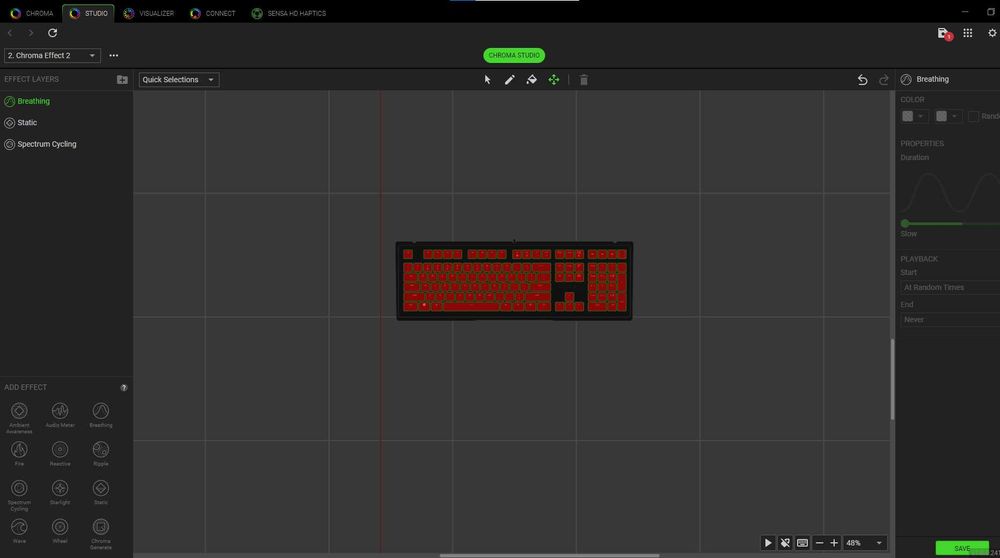Open Add Effect help question mark

coord(124,388)
